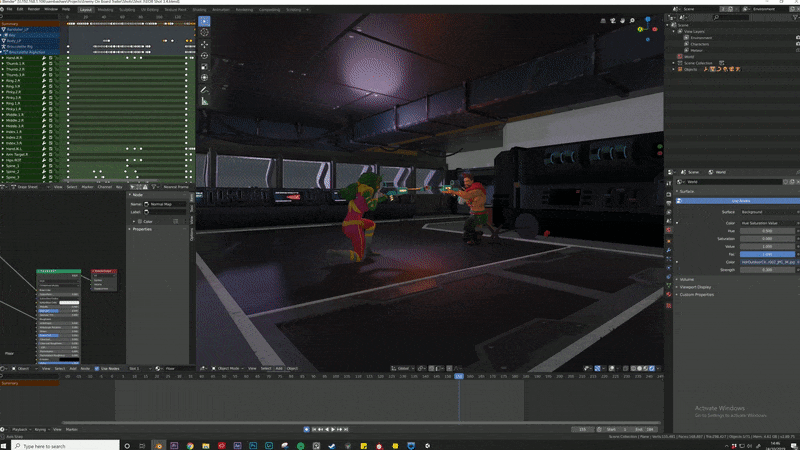Open the Global transform orientation dropdown
Screen dimensions: 800x450
pos(402,368)
